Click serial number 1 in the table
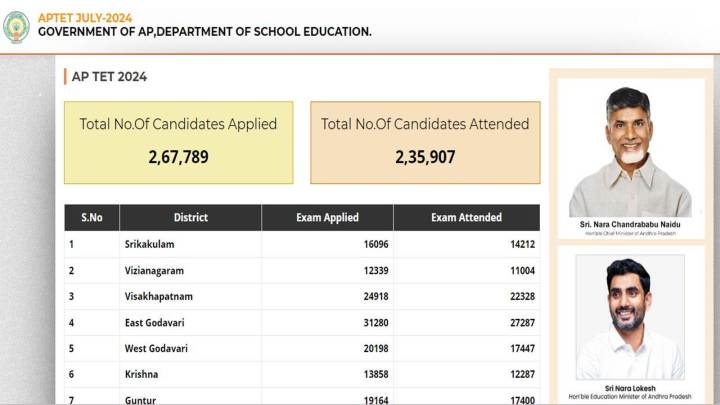 pos(71,244)
